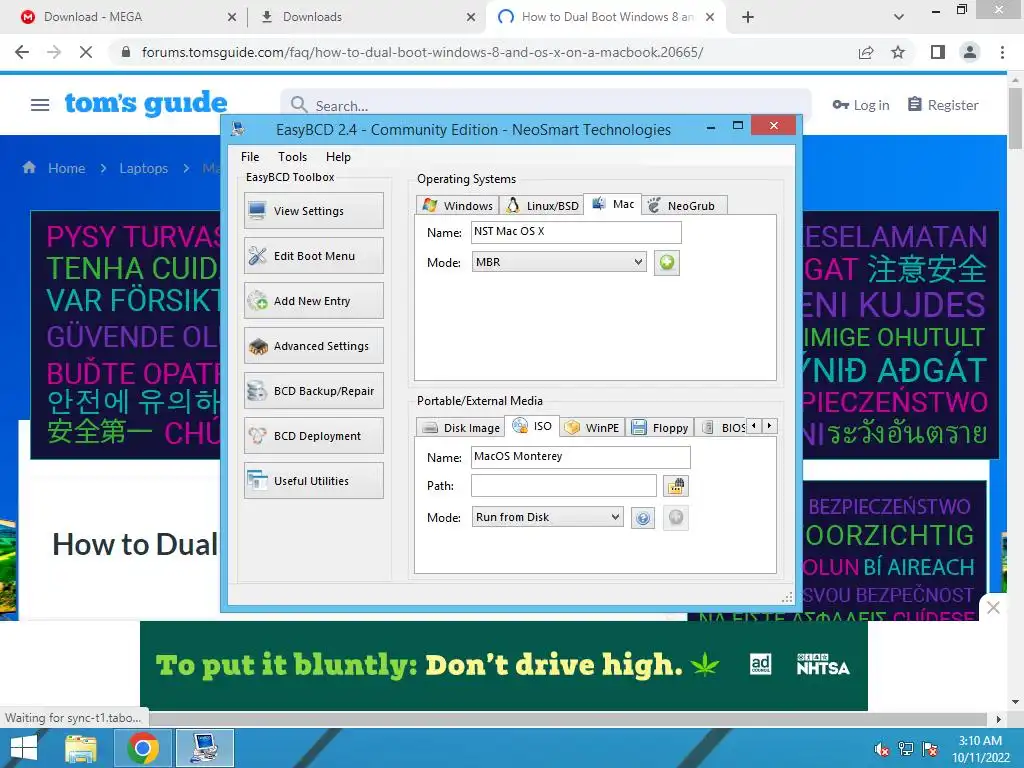Open a new Chrome tab
Image resolution: width=1024 pixels, height=768 pixels.
[x=748, y=17]
